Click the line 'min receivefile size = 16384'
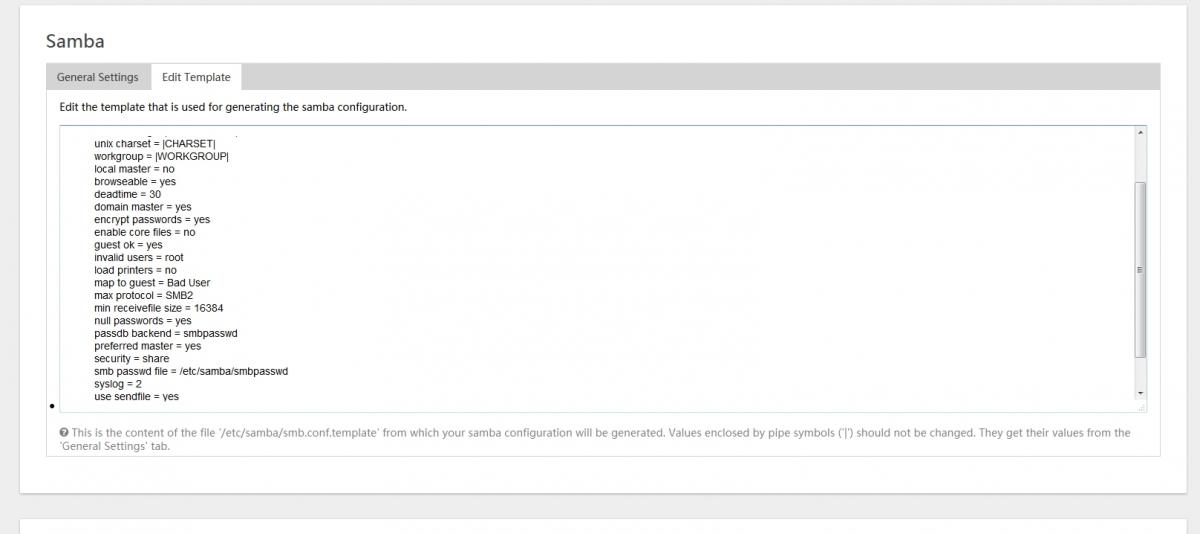This screenshot has height=534, width=1200. pyautogui.click(x=158, y=308)
